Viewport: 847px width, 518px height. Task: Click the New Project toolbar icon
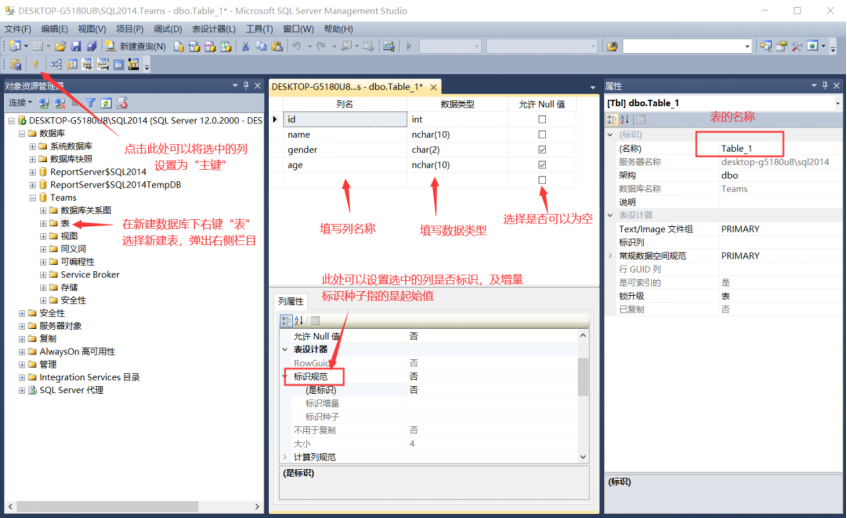(x=15, y=46)
